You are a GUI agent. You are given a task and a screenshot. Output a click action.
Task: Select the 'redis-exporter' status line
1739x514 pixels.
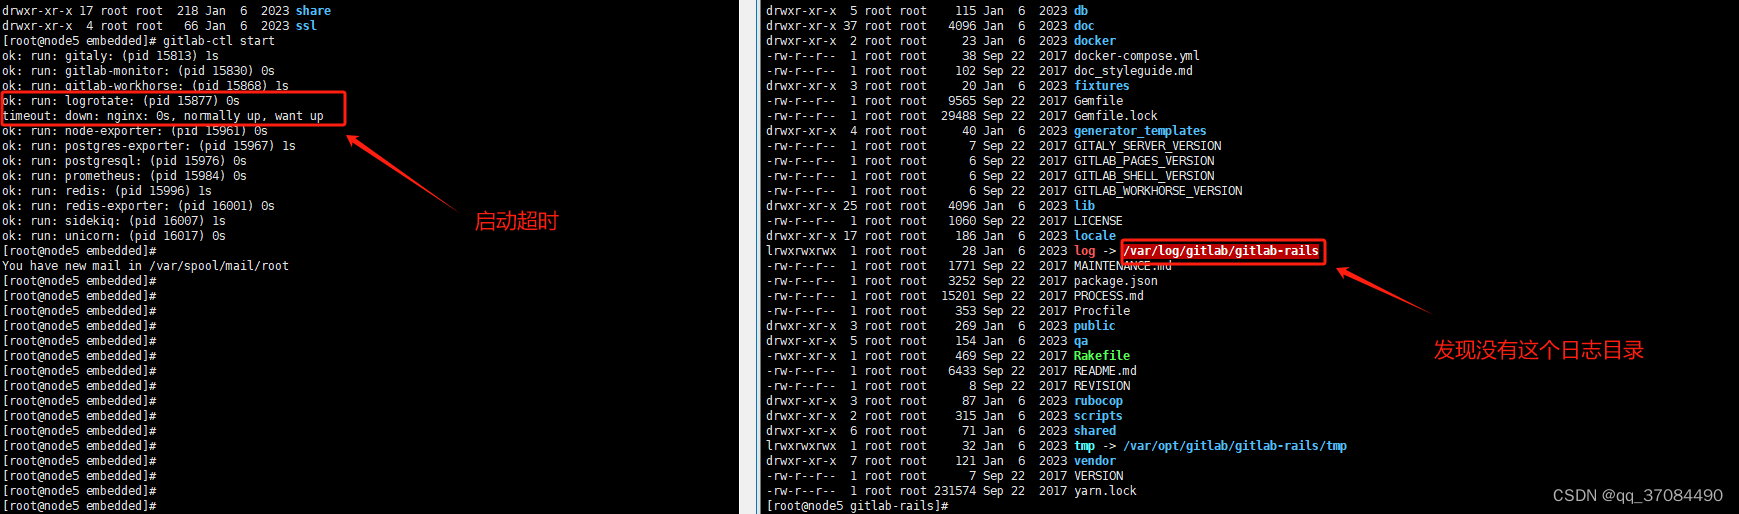point(138,206)
